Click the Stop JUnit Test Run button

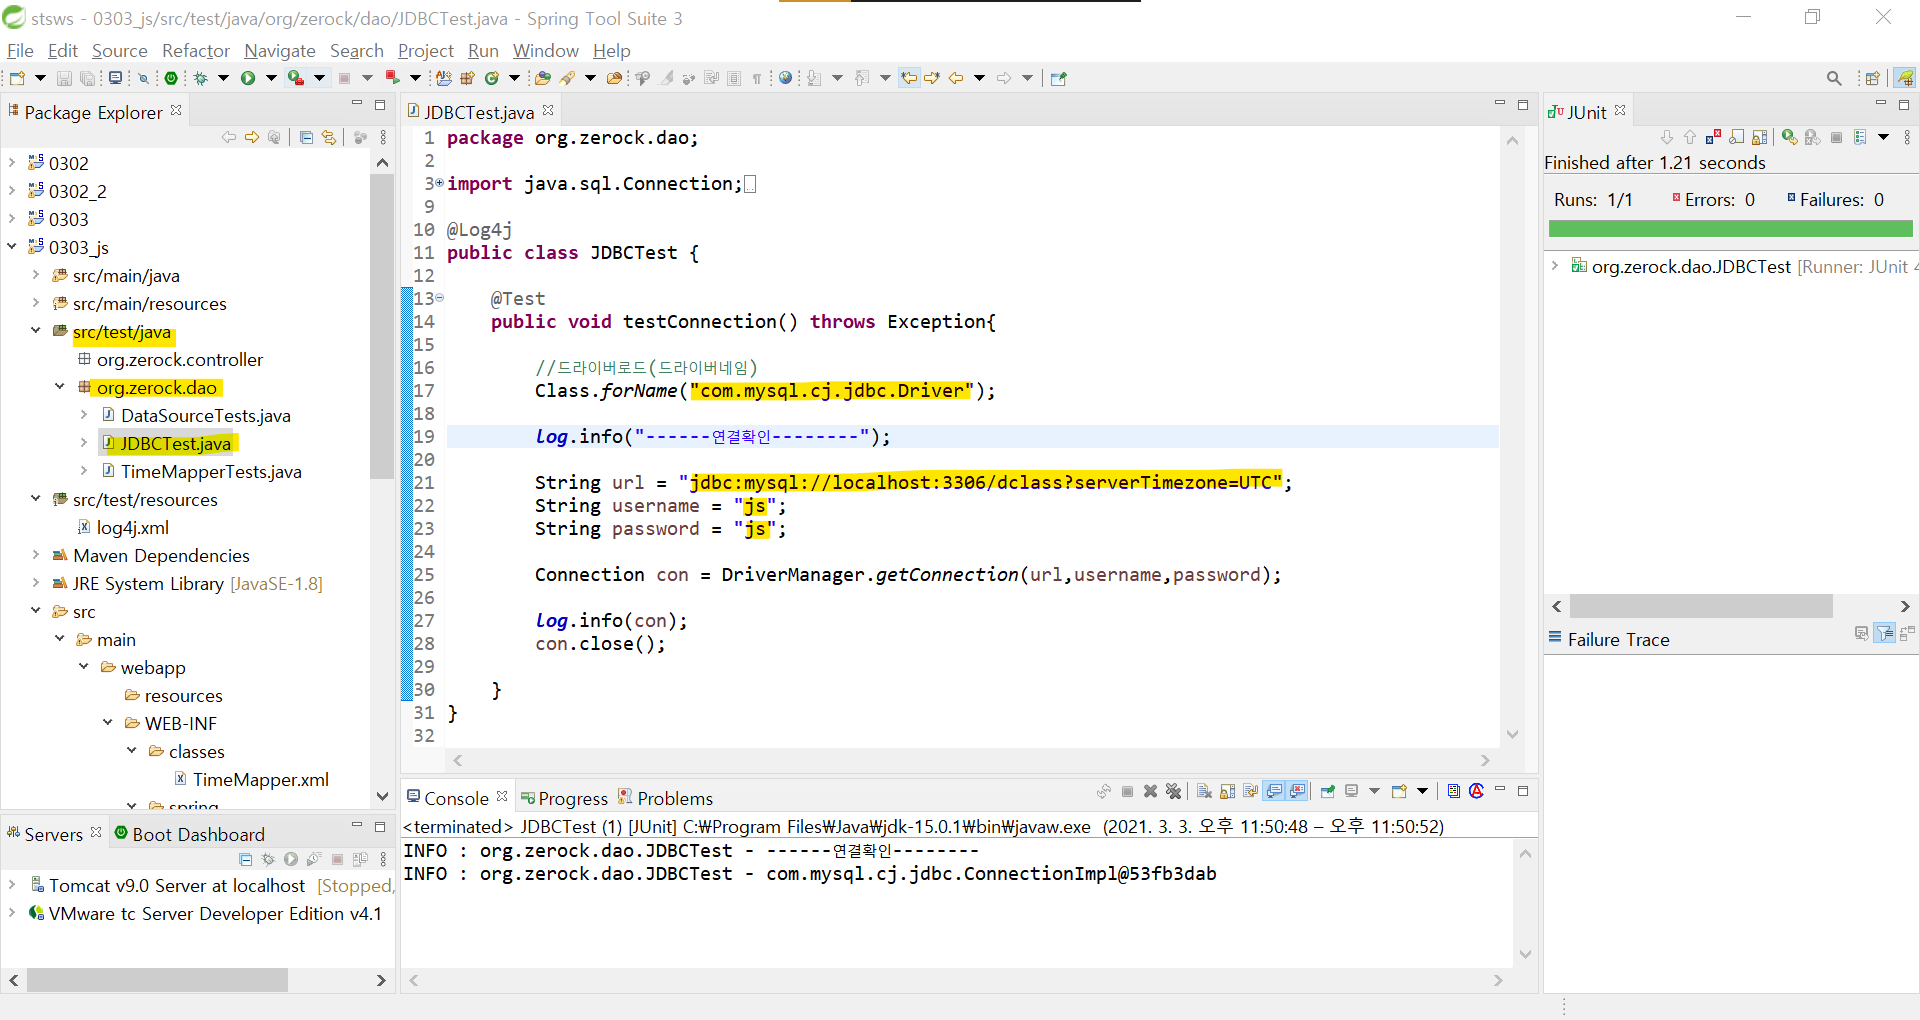click(1836, 137)
